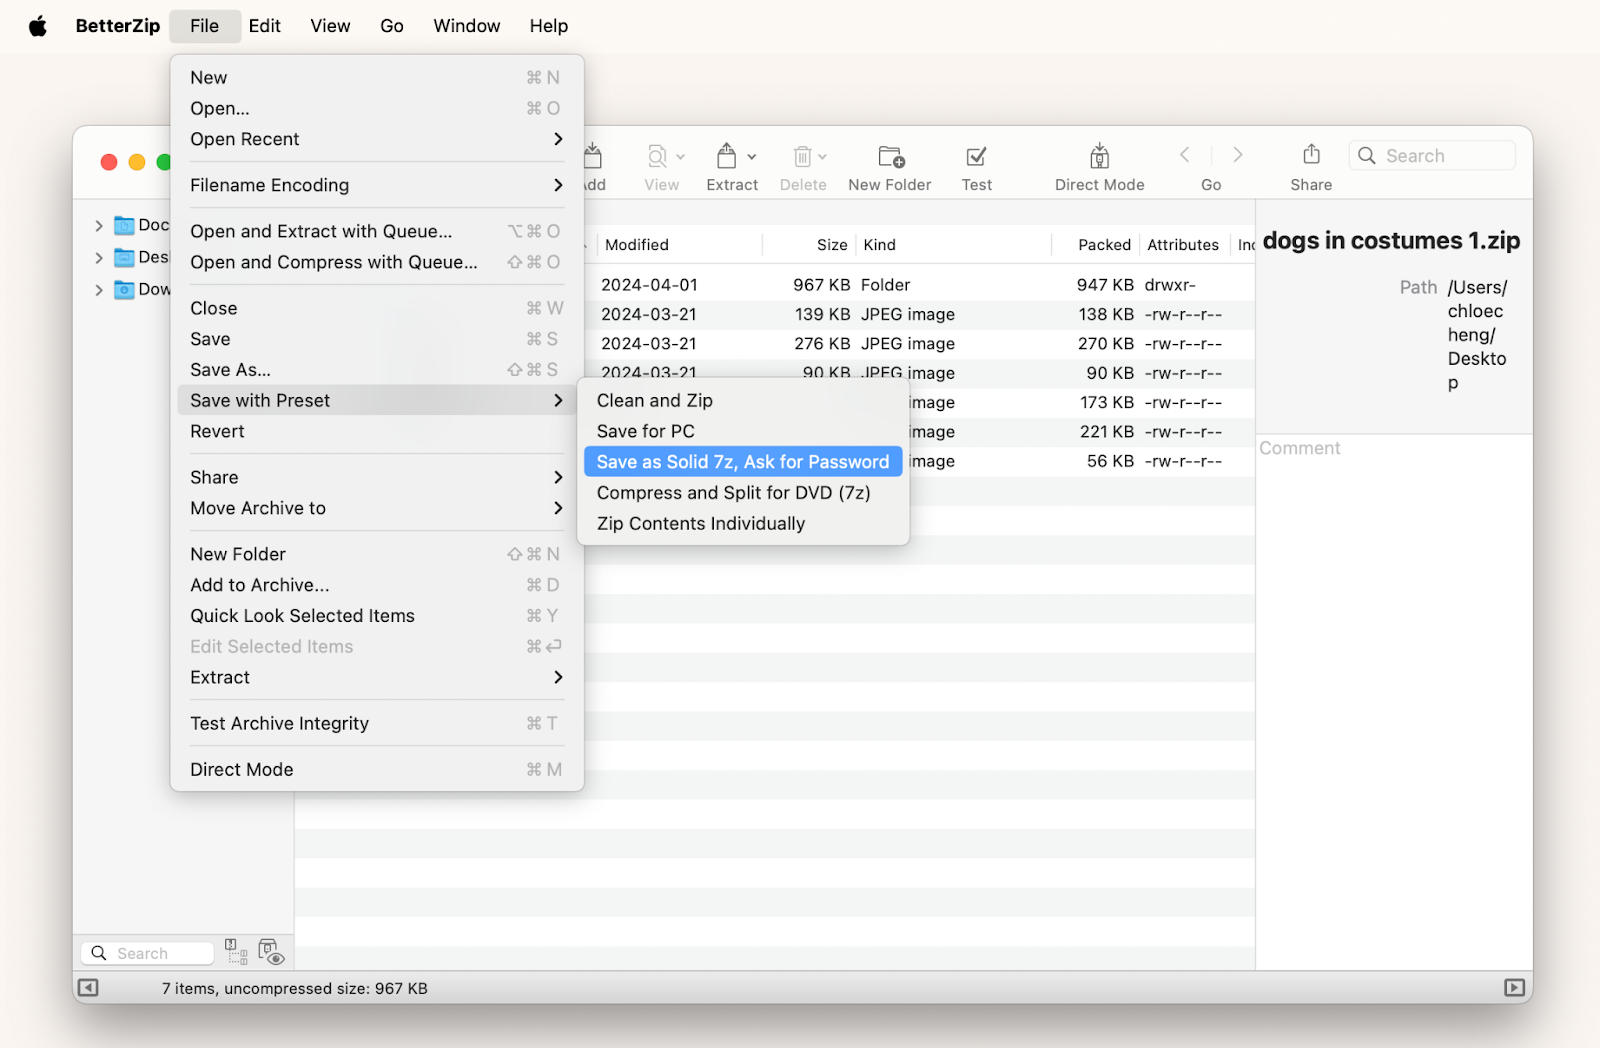Open the View menu in menu bar
The width and height of the screenshot is (1600, 1048).
[330, 26]
